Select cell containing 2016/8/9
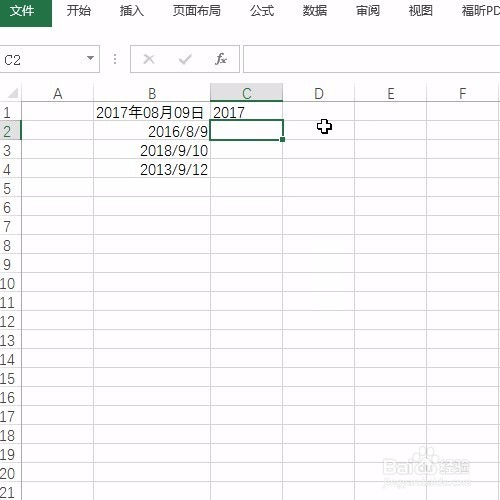500x500 pixels. pyautogui.click(x=152, y=131)
